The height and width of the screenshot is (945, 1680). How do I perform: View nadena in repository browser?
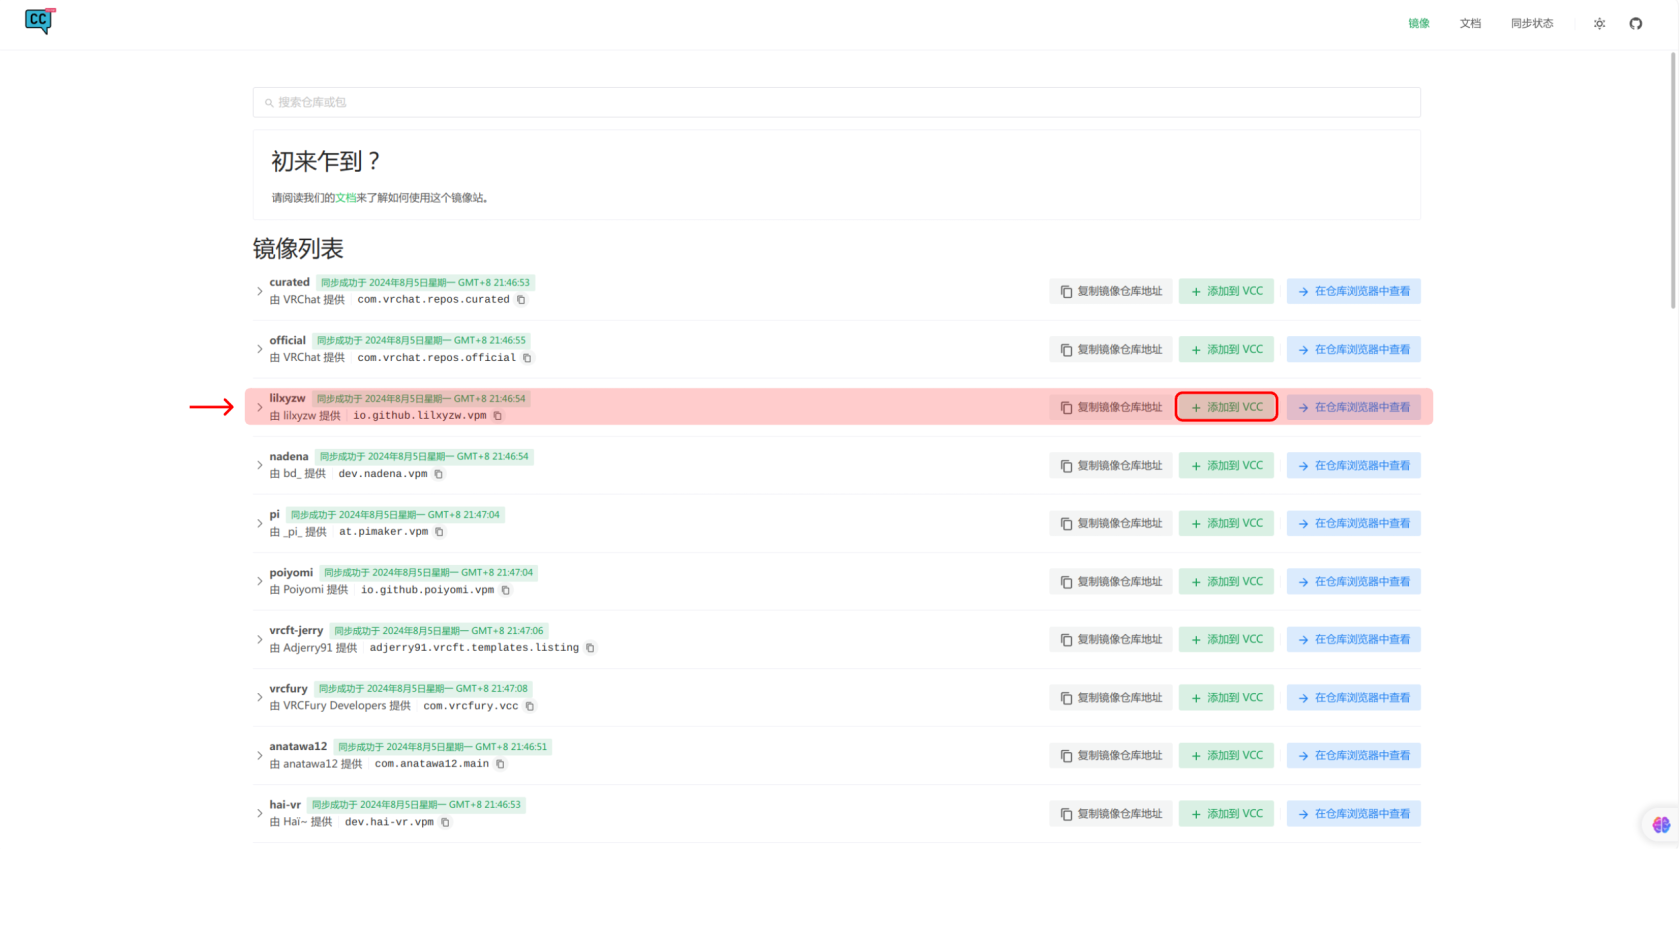(1353, 465)
